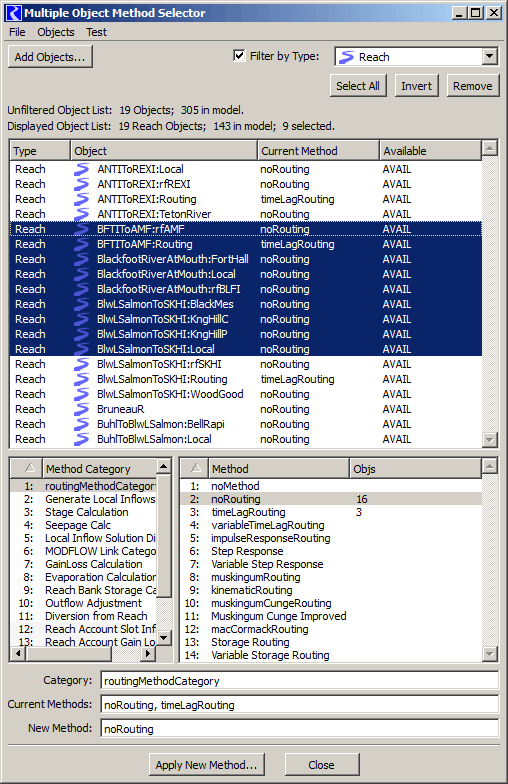Uncheck the Filter by Type checkbox
Viewport: 508px width, 784px height.
tap(239, 56)
